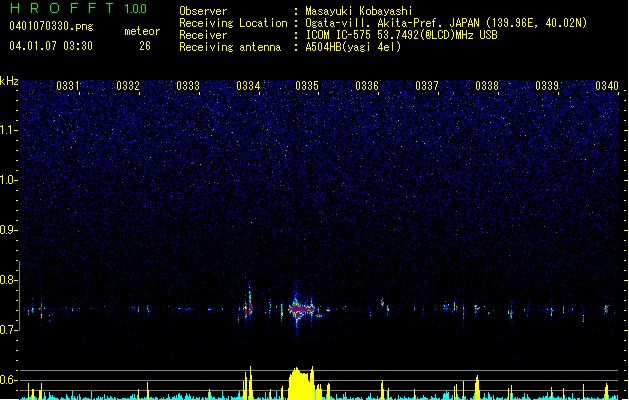Click the 0339 time marker
Viewport: 629px width, 400px height.
click(547, 86)
